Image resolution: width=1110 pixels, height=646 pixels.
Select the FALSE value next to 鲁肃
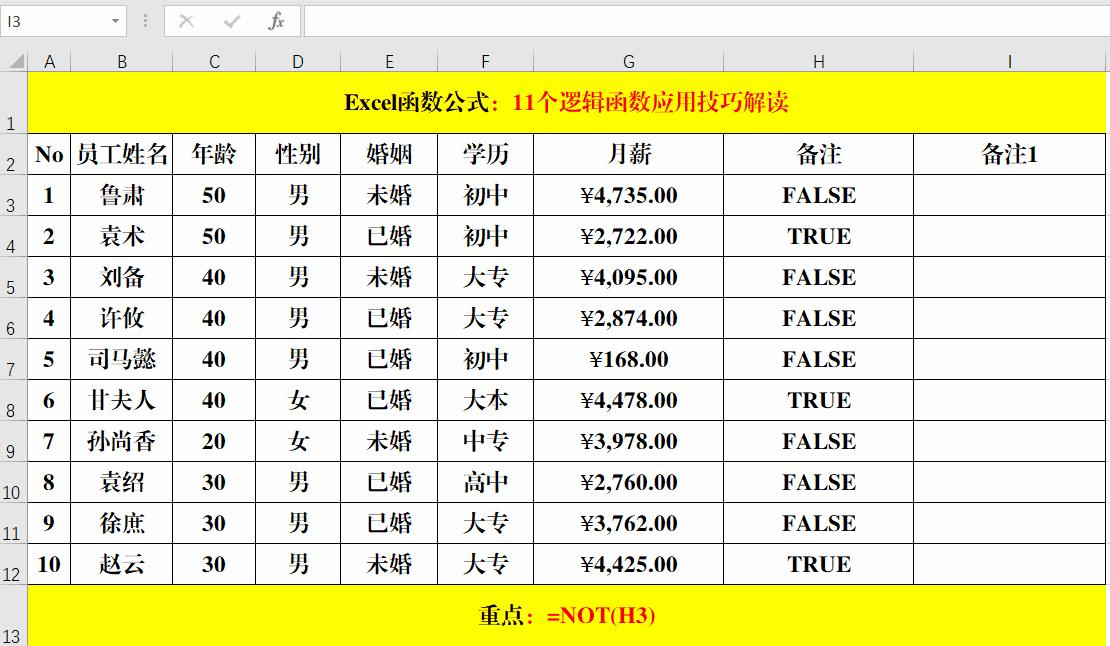click(x=818, y=195)
